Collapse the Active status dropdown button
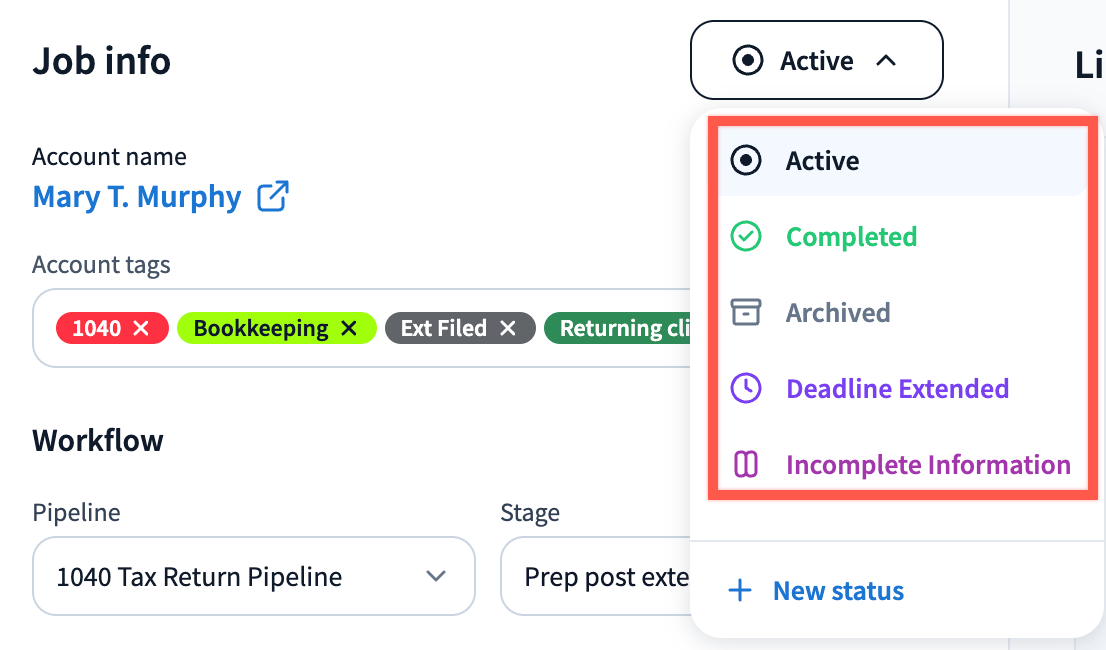Screen dimensions: 1106x650 (x=816, y=61)
